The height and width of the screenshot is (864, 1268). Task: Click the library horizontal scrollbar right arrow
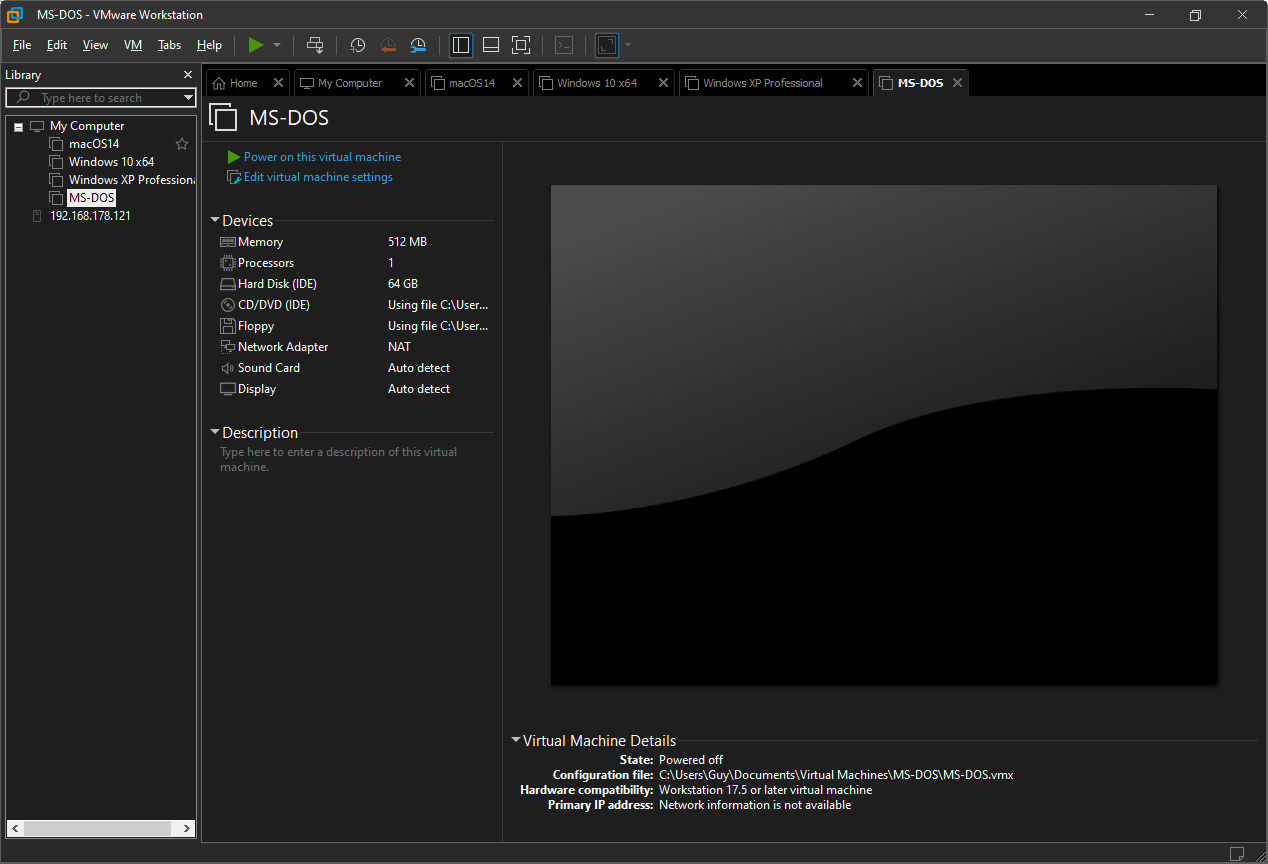point(187,829)
